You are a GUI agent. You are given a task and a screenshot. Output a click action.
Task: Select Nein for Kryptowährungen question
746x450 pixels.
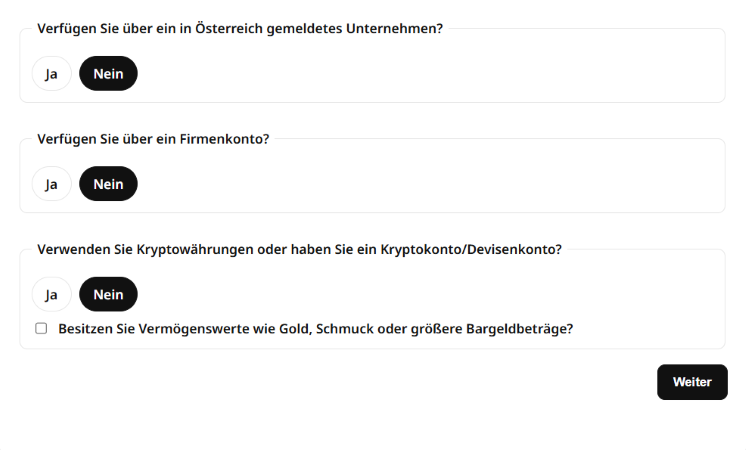(x=108, y=295)
